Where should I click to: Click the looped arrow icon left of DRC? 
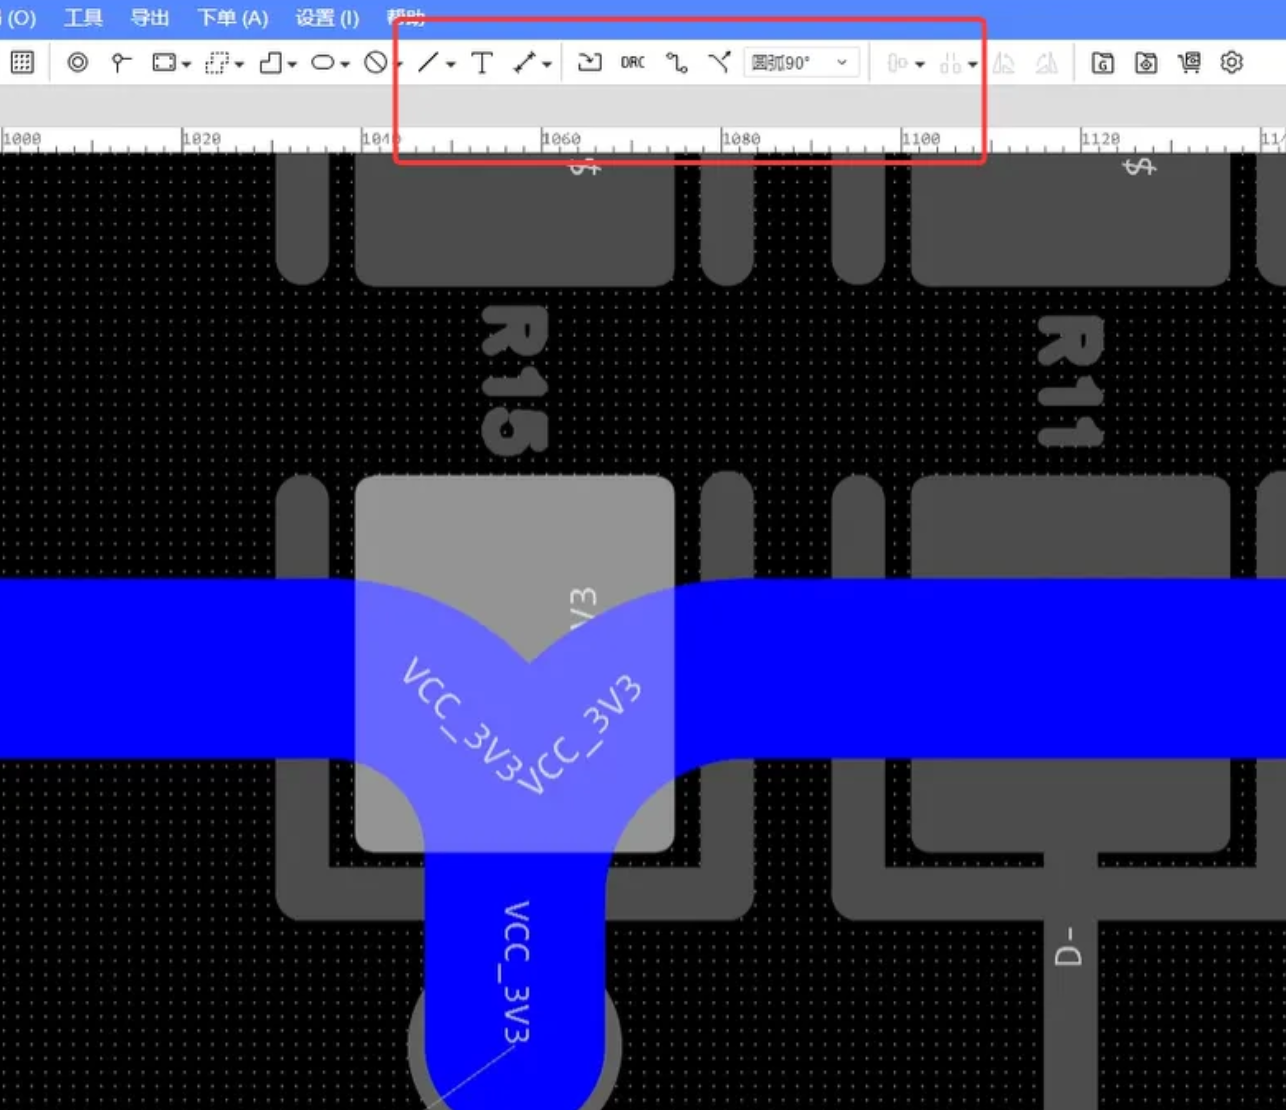click(x=590, y=62)
